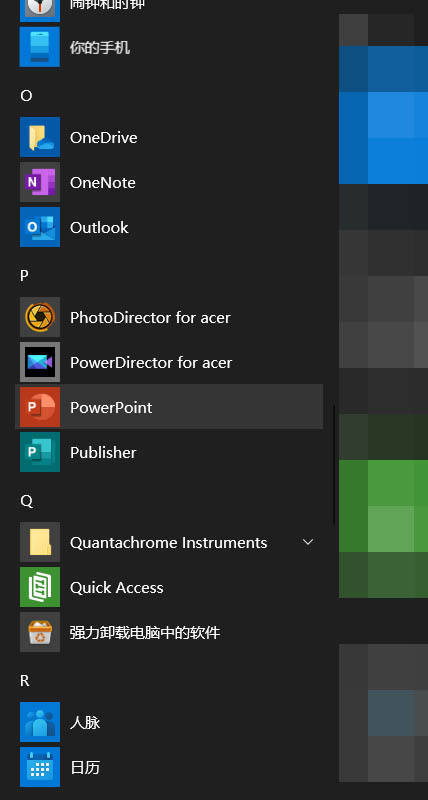Open the OneDrive app icon
This screenshot has height=800, width=428.
pos(40,137)
